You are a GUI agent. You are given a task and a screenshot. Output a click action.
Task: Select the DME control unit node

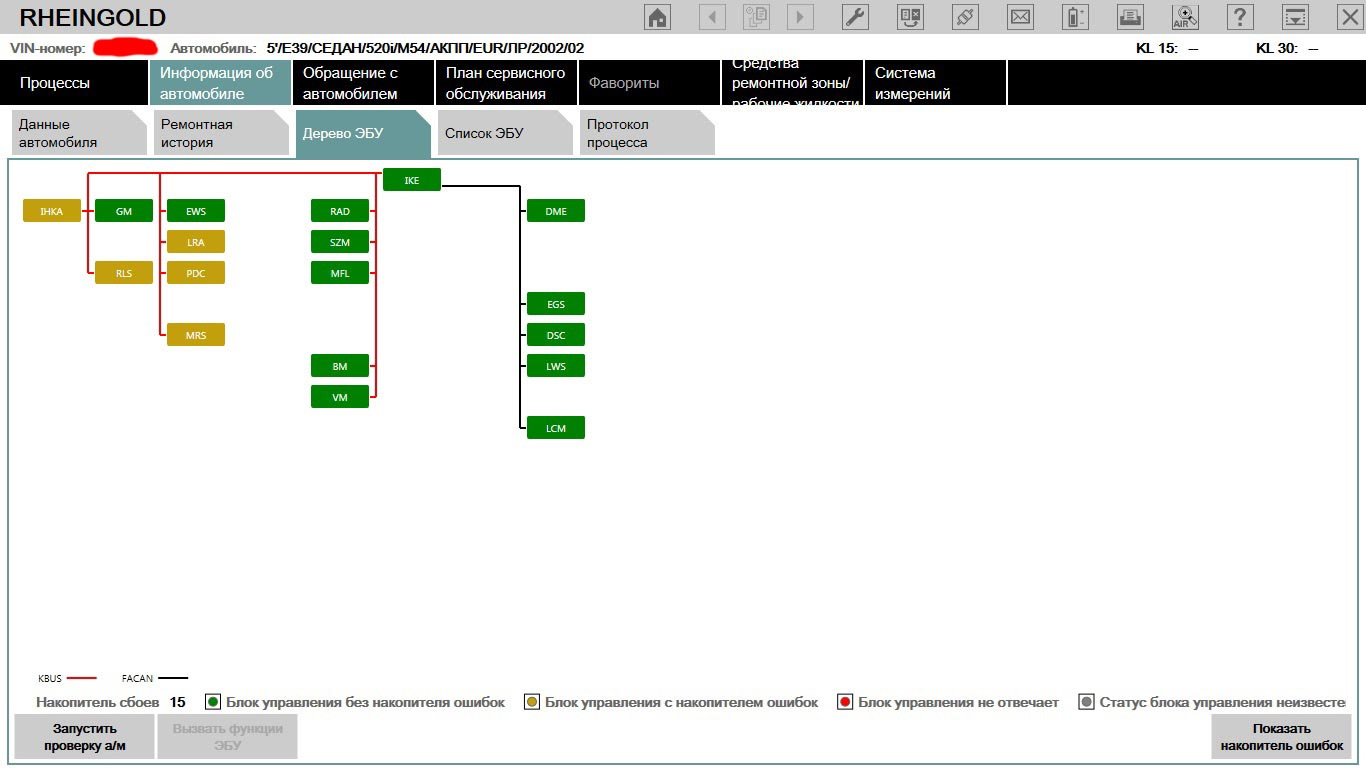[x=556, y=211]
